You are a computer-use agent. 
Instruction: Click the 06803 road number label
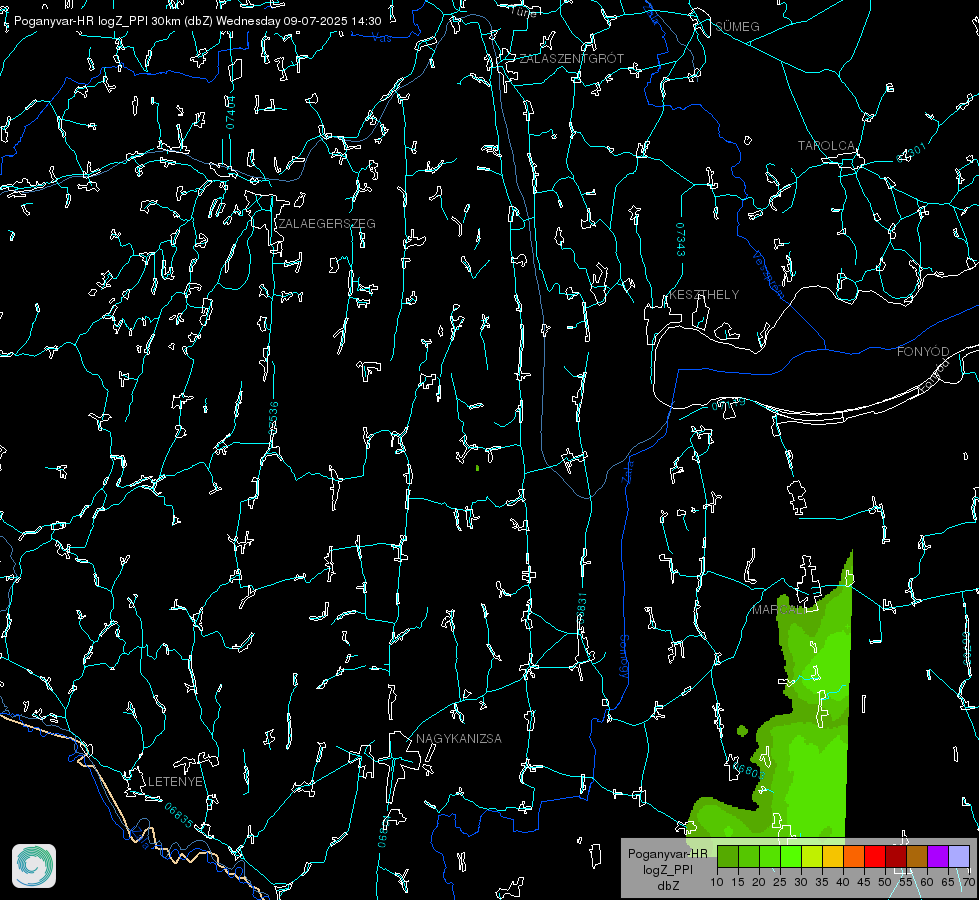pos(748,770)
